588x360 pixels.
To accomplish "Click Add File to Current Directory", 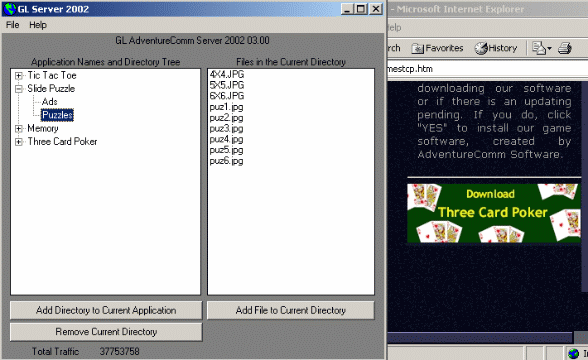I will tap(291, 310).
